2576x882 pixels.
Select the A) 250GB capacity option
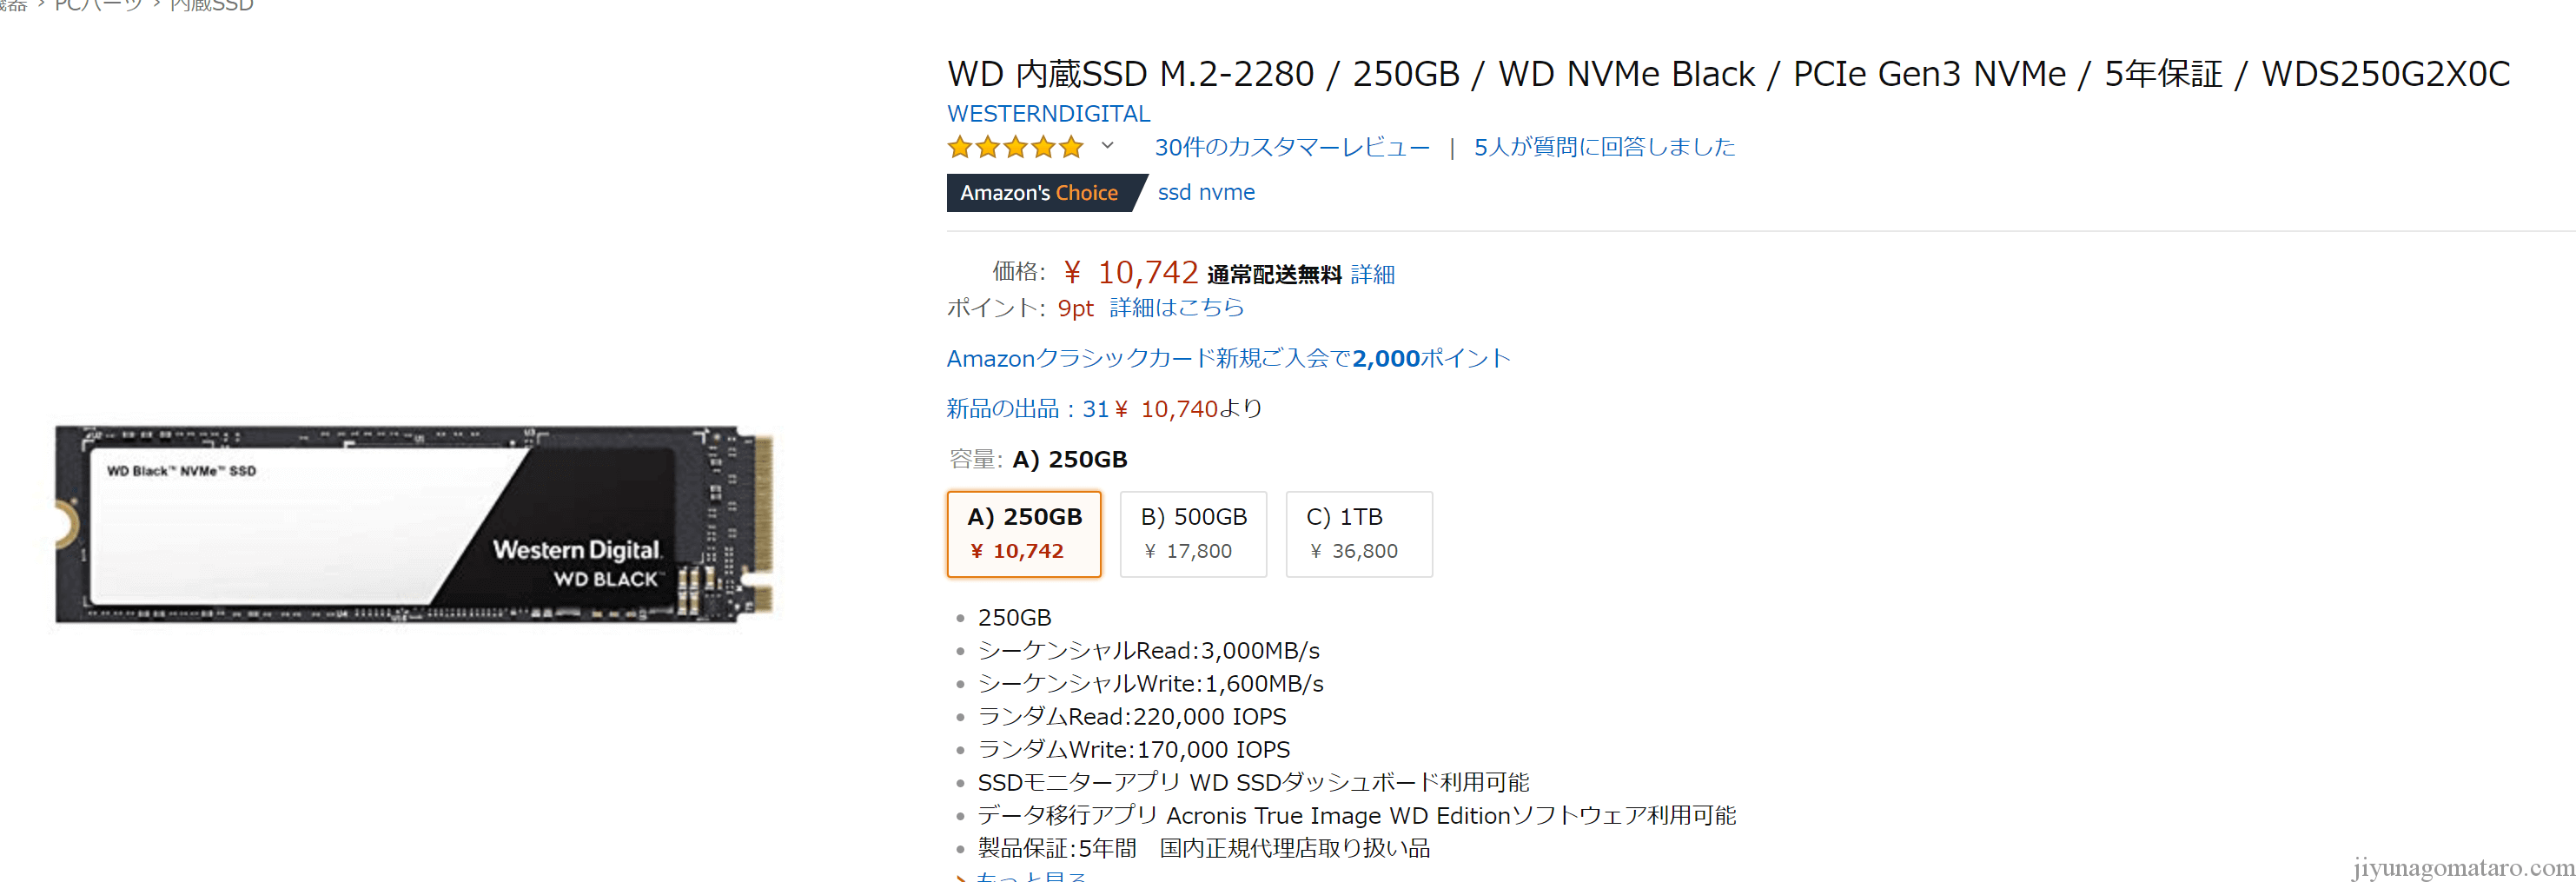pos(1023,533)
